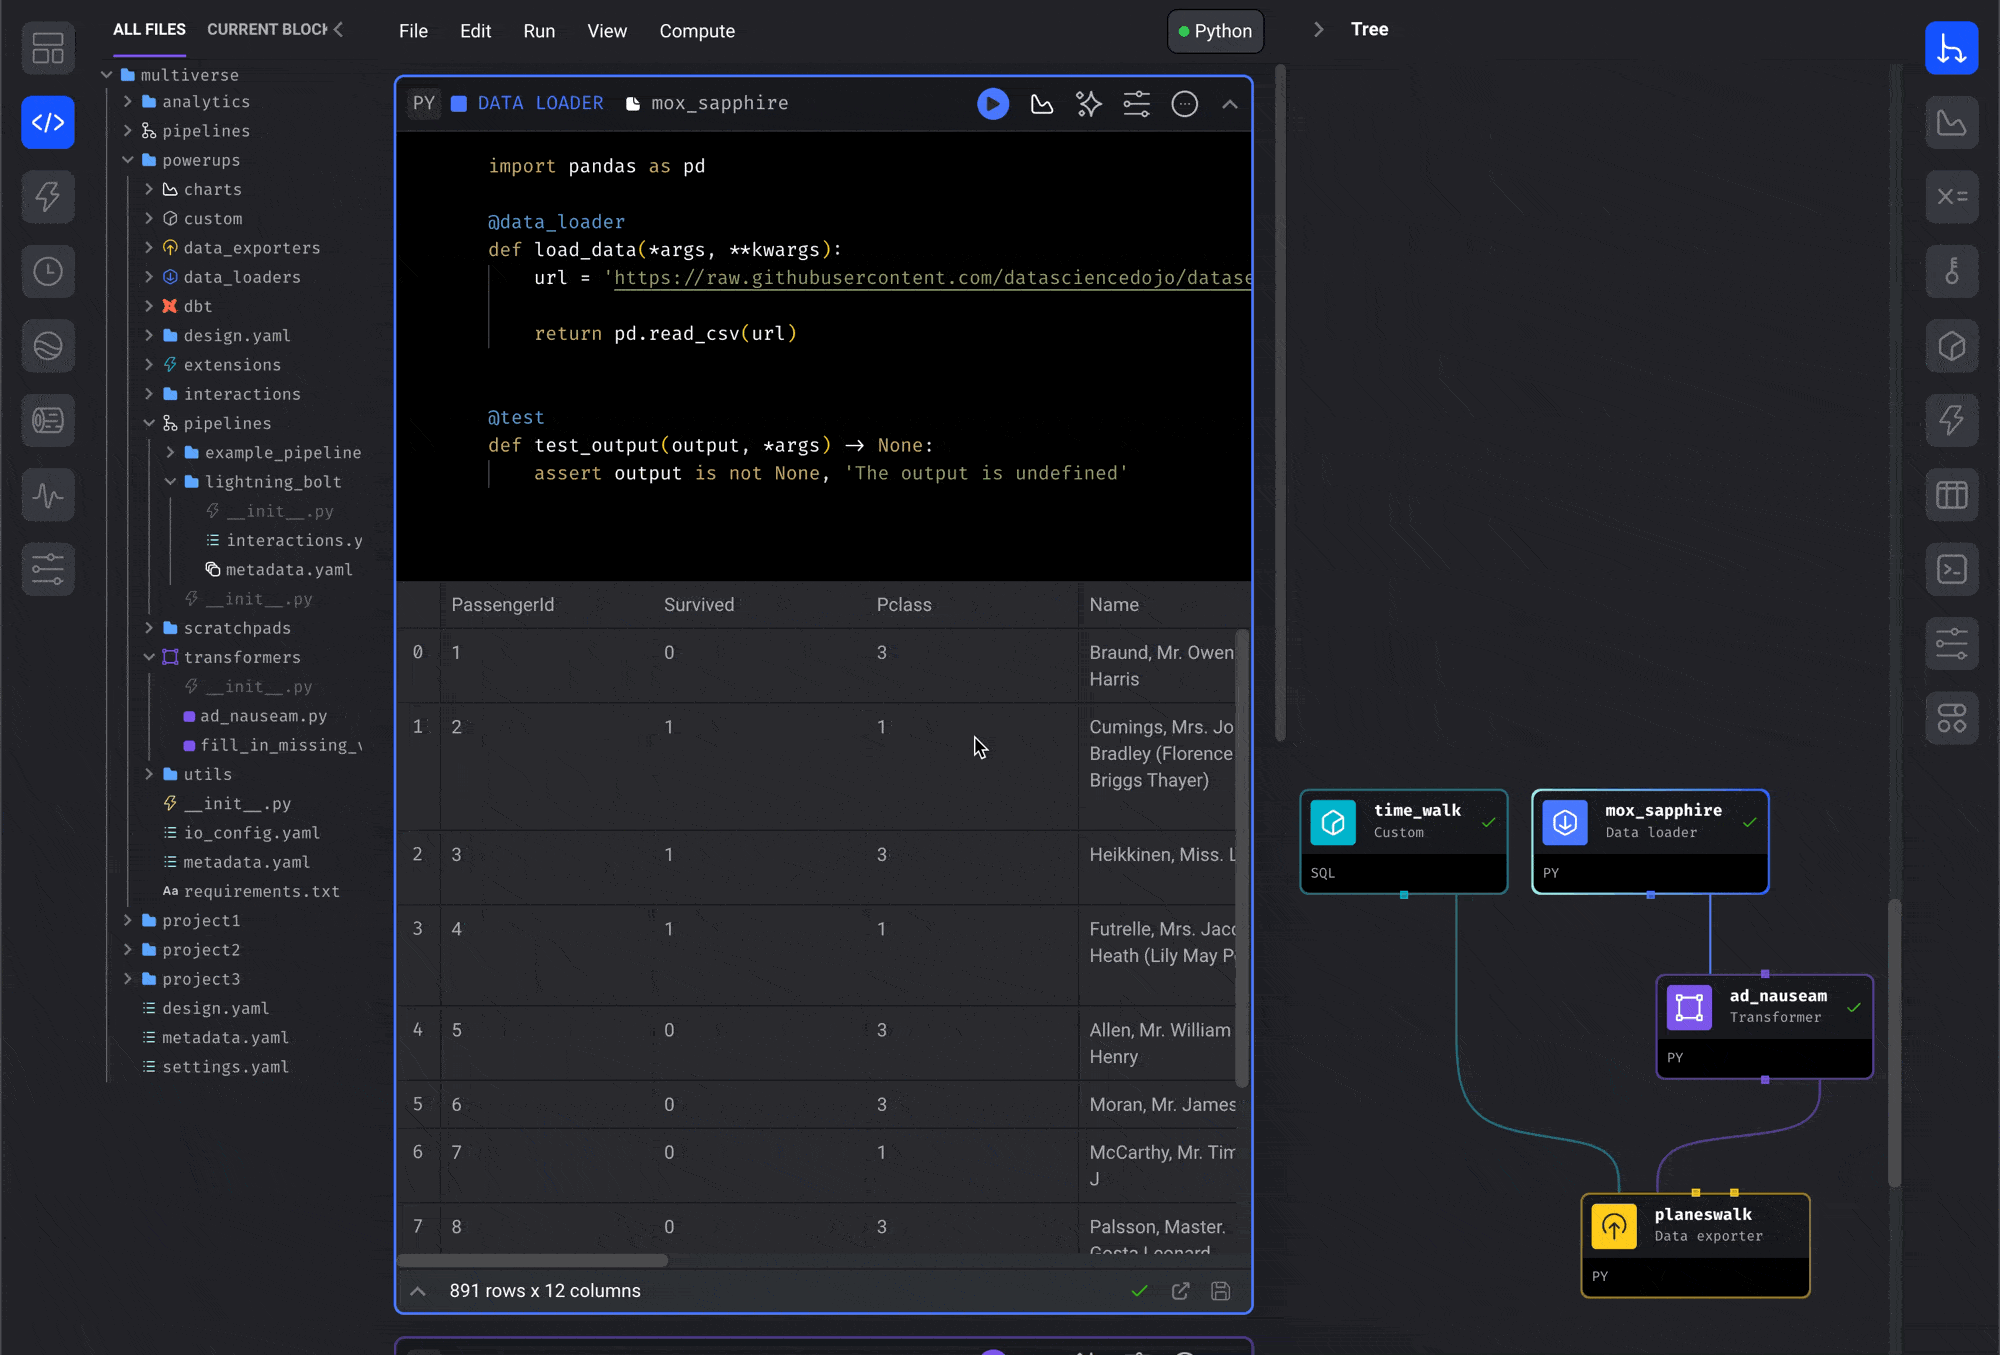Open the Compute menu
The image size is (2000, 1355).
697,31
